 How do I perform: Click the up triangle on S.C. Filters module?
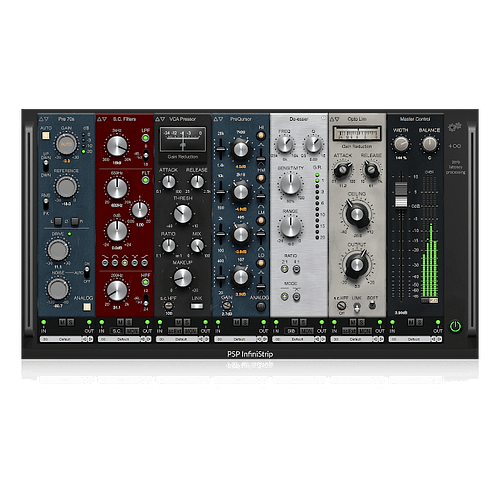coord(99,119)
